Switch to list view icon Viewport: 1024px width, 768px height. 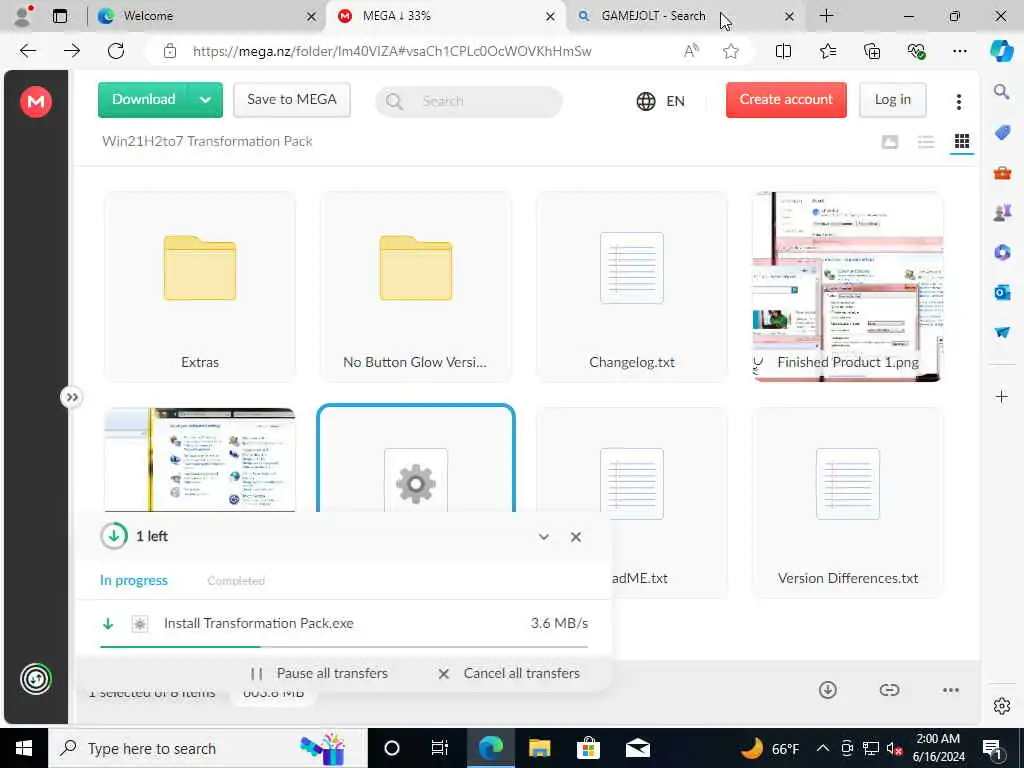click(926, 142)
